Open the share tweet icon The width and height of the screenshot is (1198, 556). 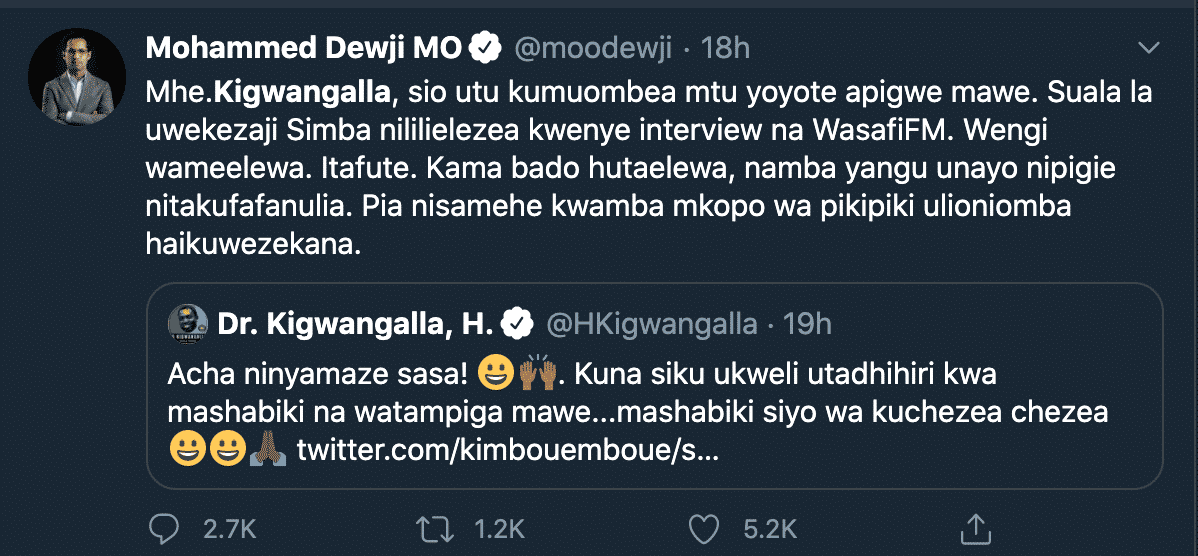click(x=974, y=527)
